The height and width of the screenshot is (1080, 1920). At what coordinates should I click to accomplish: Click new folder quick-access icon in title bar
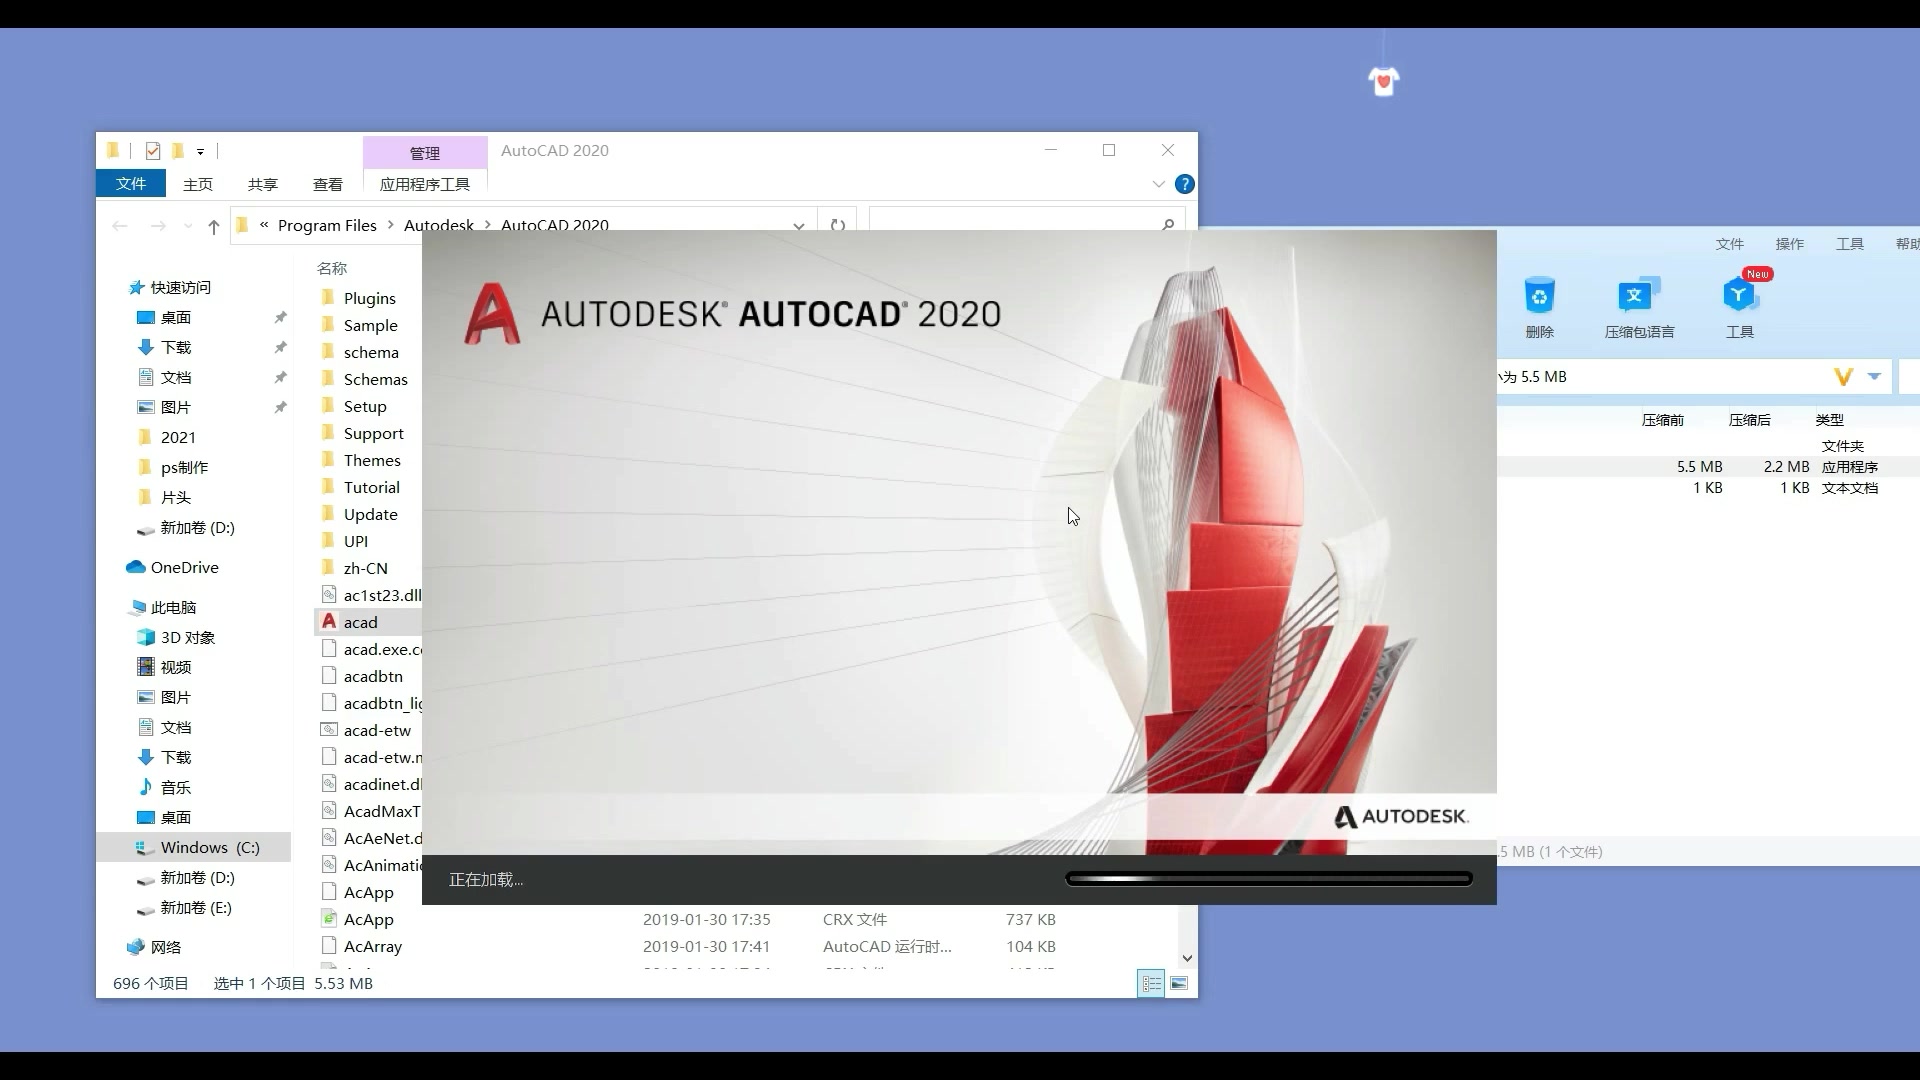pos(178,151)
